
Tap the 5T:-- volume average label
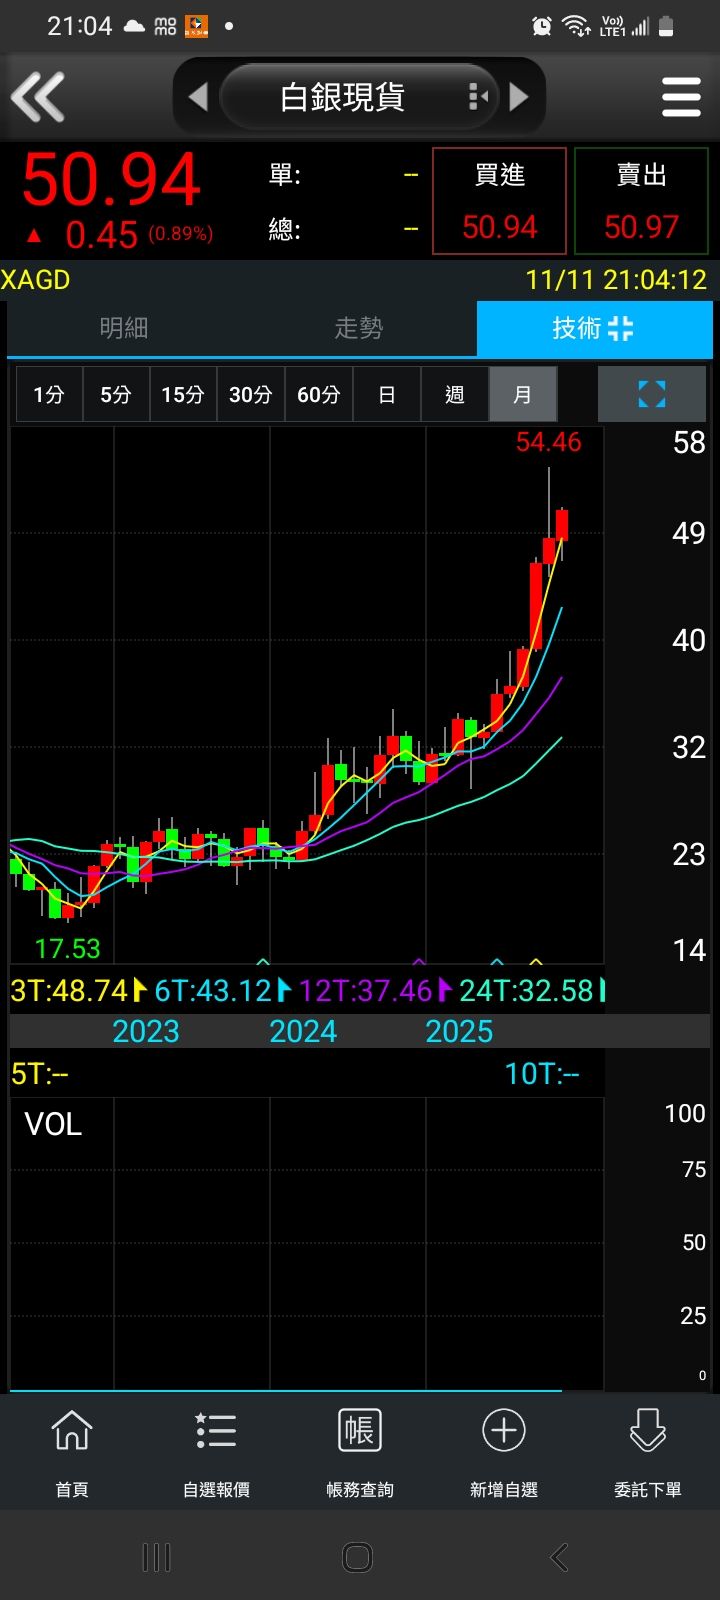coord(40,1073)
